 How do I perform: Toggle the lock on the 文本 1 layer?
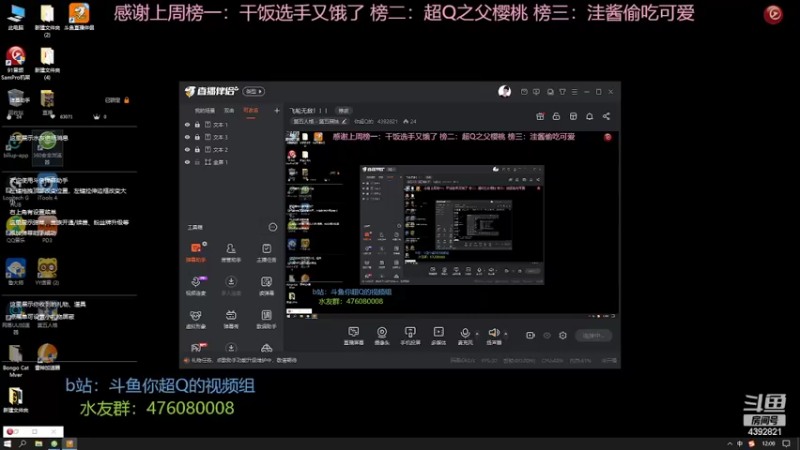point(197,124)
